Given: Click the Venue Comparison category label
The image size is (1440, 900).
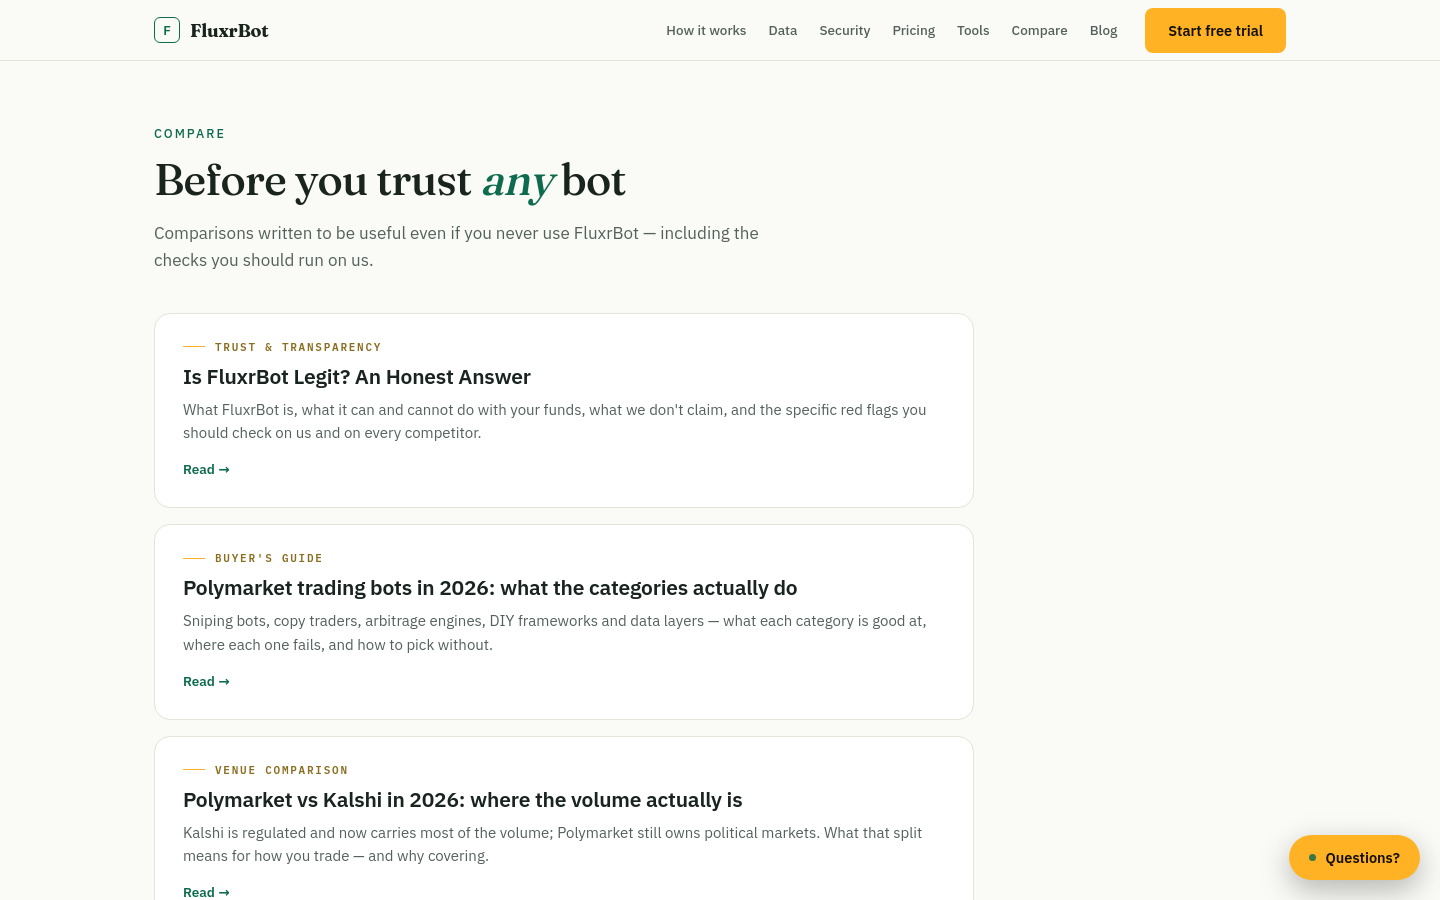Looking at the screenshot, I should 282,770.
